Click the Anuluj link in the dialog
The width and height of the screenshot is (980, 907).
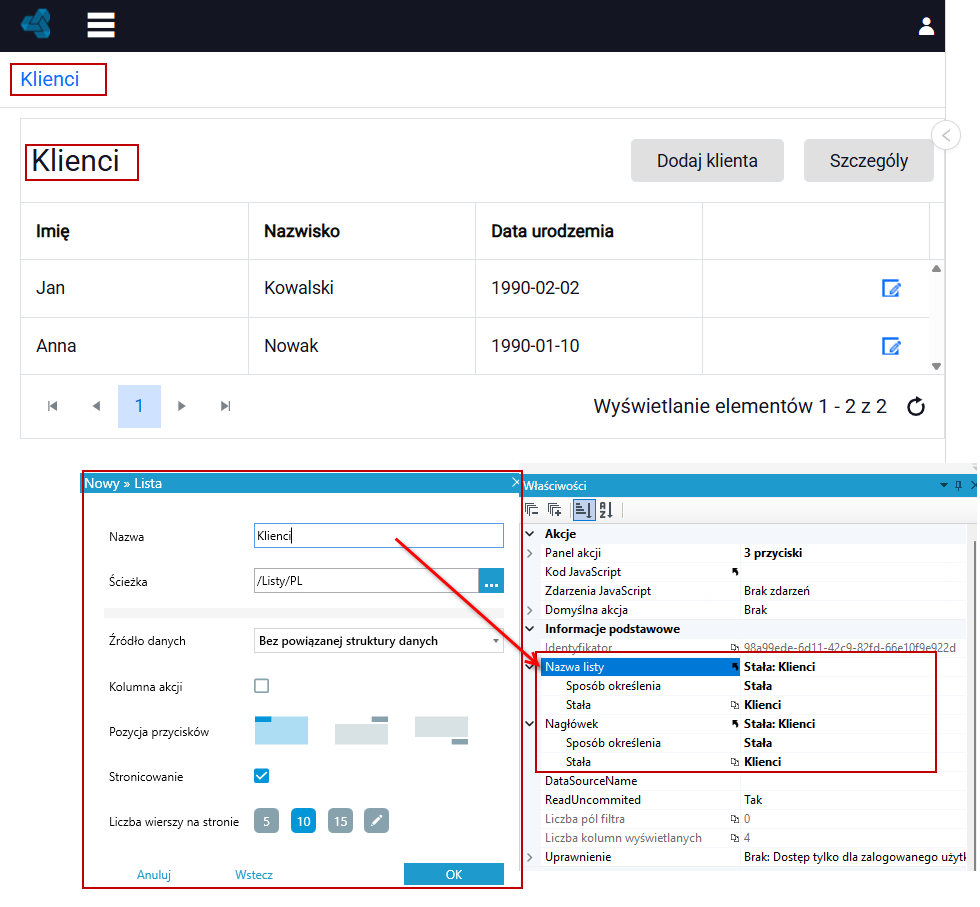154,874
